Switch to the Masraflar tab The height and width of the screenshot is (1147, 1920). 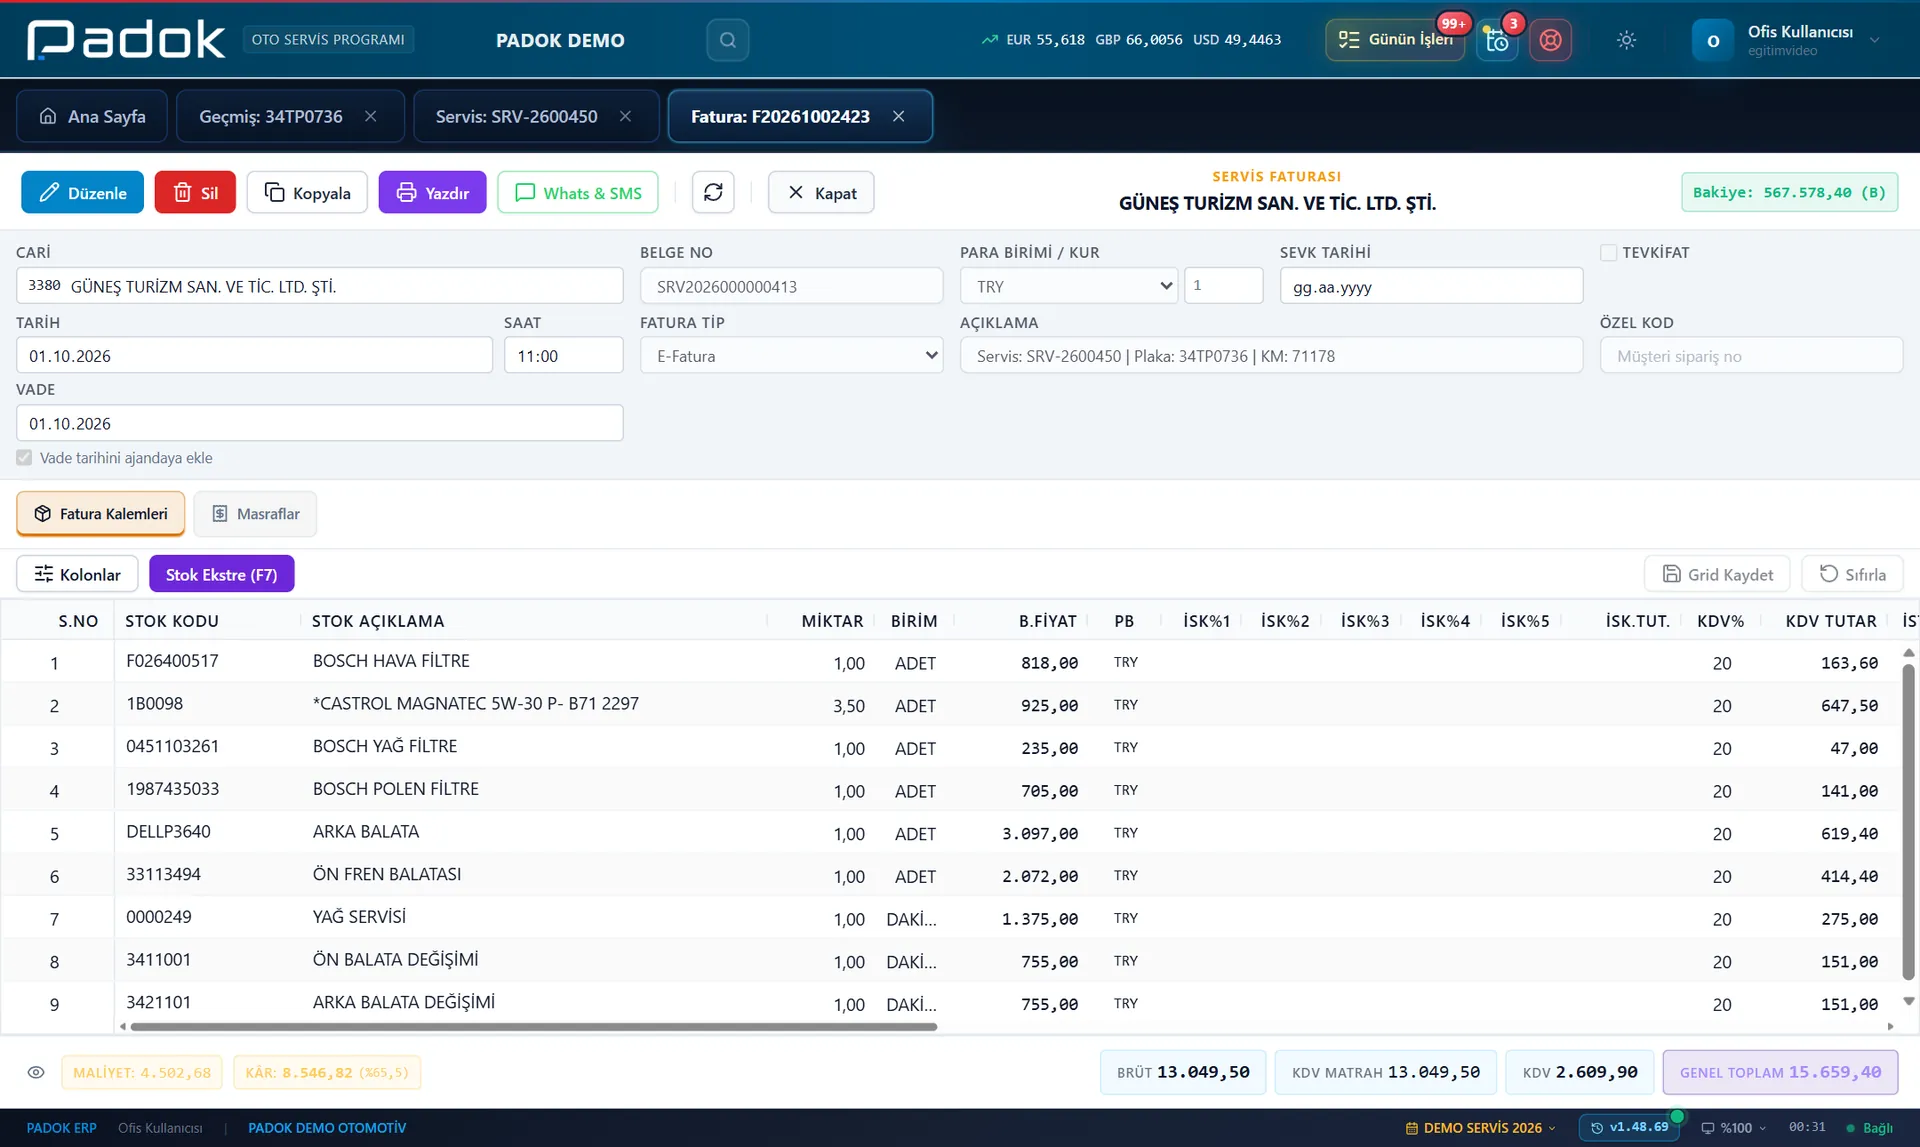click(x=255, y=514)
